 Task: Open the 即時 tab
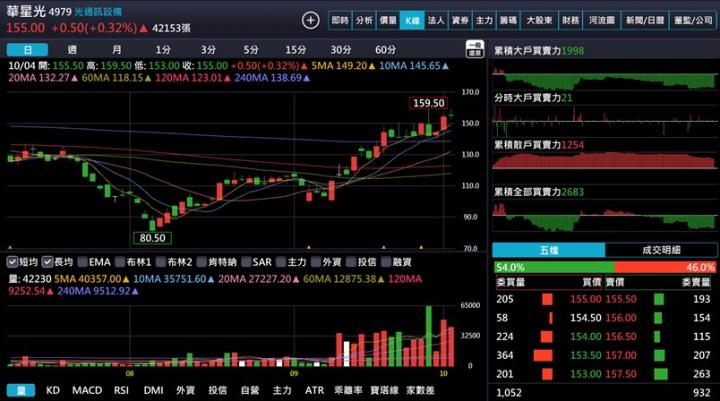point(340,20)
